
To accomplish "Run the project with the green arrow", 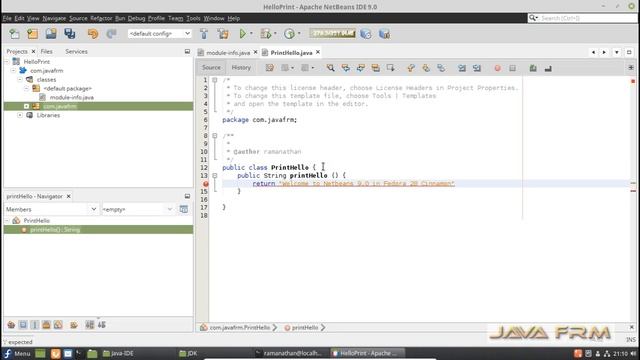I will pyautogui.click(x=242, y=34).
